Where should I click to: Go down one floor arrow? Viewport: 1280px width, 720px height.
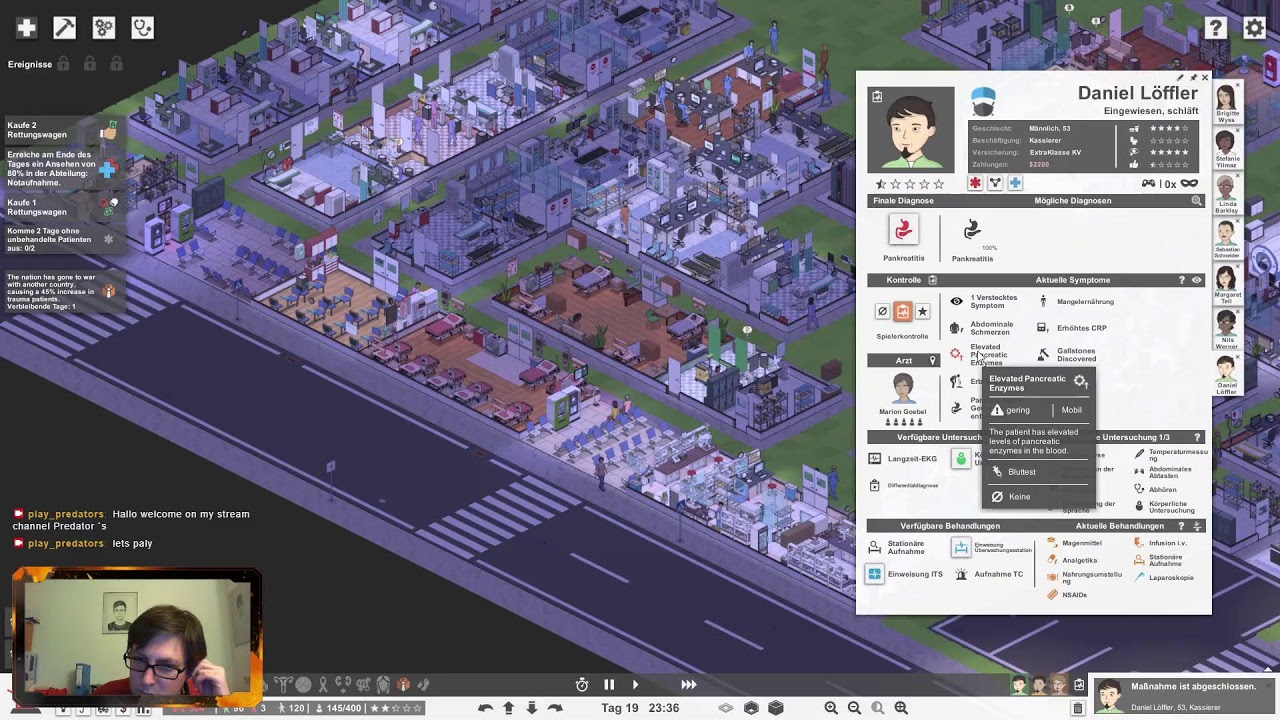point(532,708)
